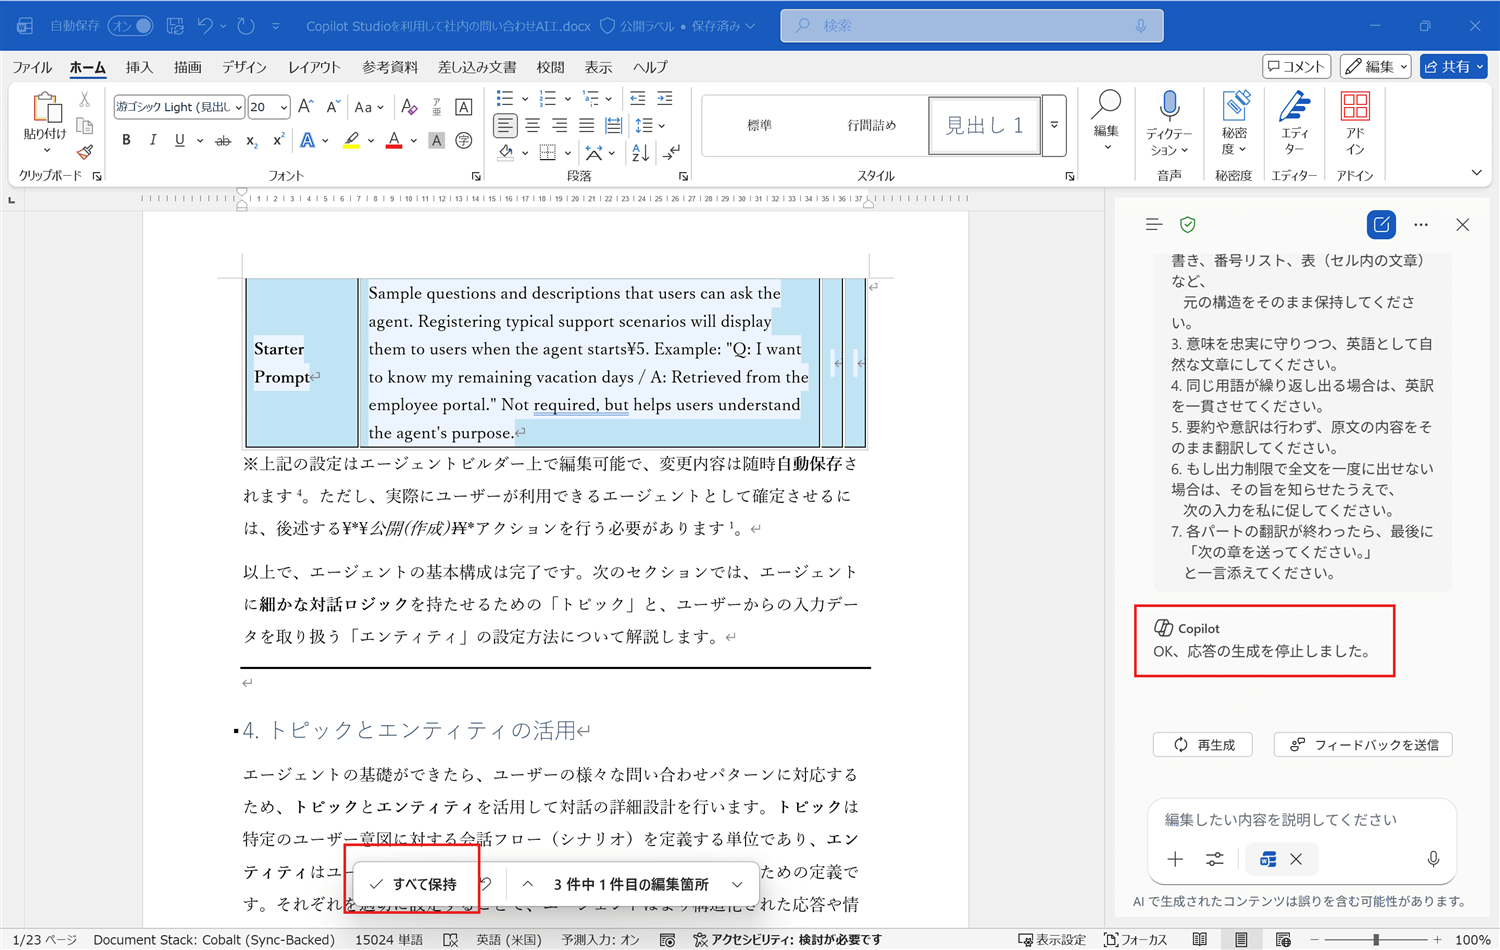Start a new Copilot chat
Viewport: 1500px width, 950px height.
pyautogui.click(x=1381, y=225)
